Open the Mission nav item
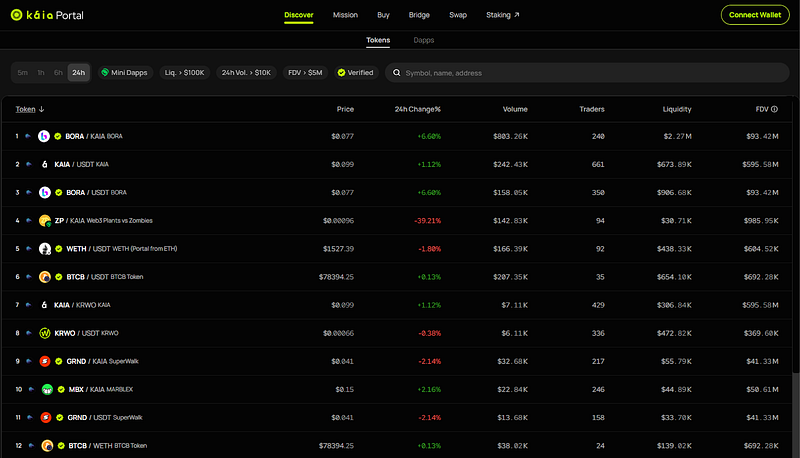 tap(345, 15)
